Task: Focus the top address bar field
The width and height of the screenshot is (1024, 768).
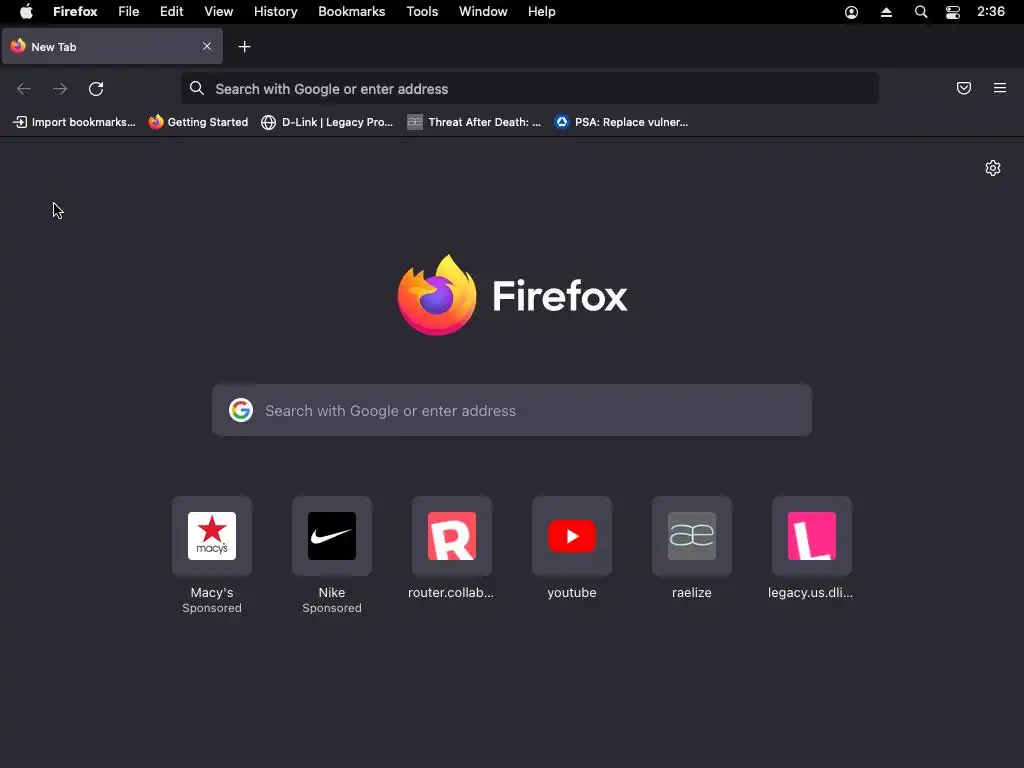Action: [x=530, y=88]
